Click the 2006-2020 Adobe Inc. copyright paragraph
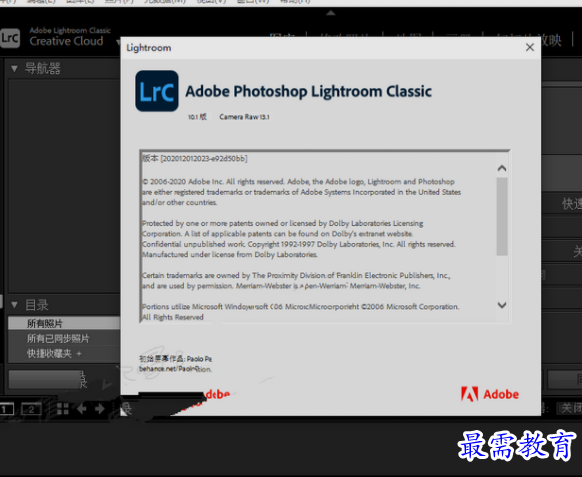 [301, 192]
